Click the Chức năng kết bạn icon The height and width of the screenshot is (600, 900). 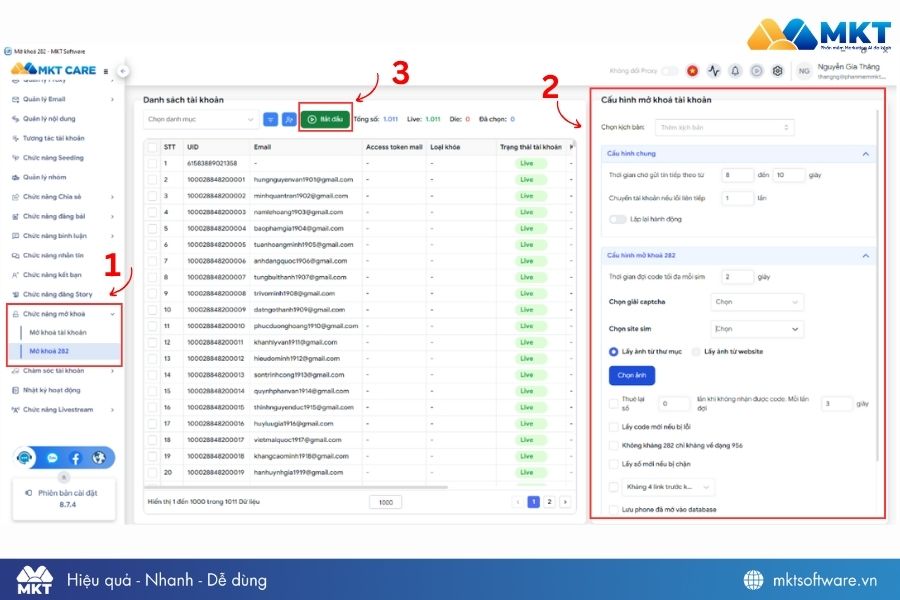click(x=15, y=275)
